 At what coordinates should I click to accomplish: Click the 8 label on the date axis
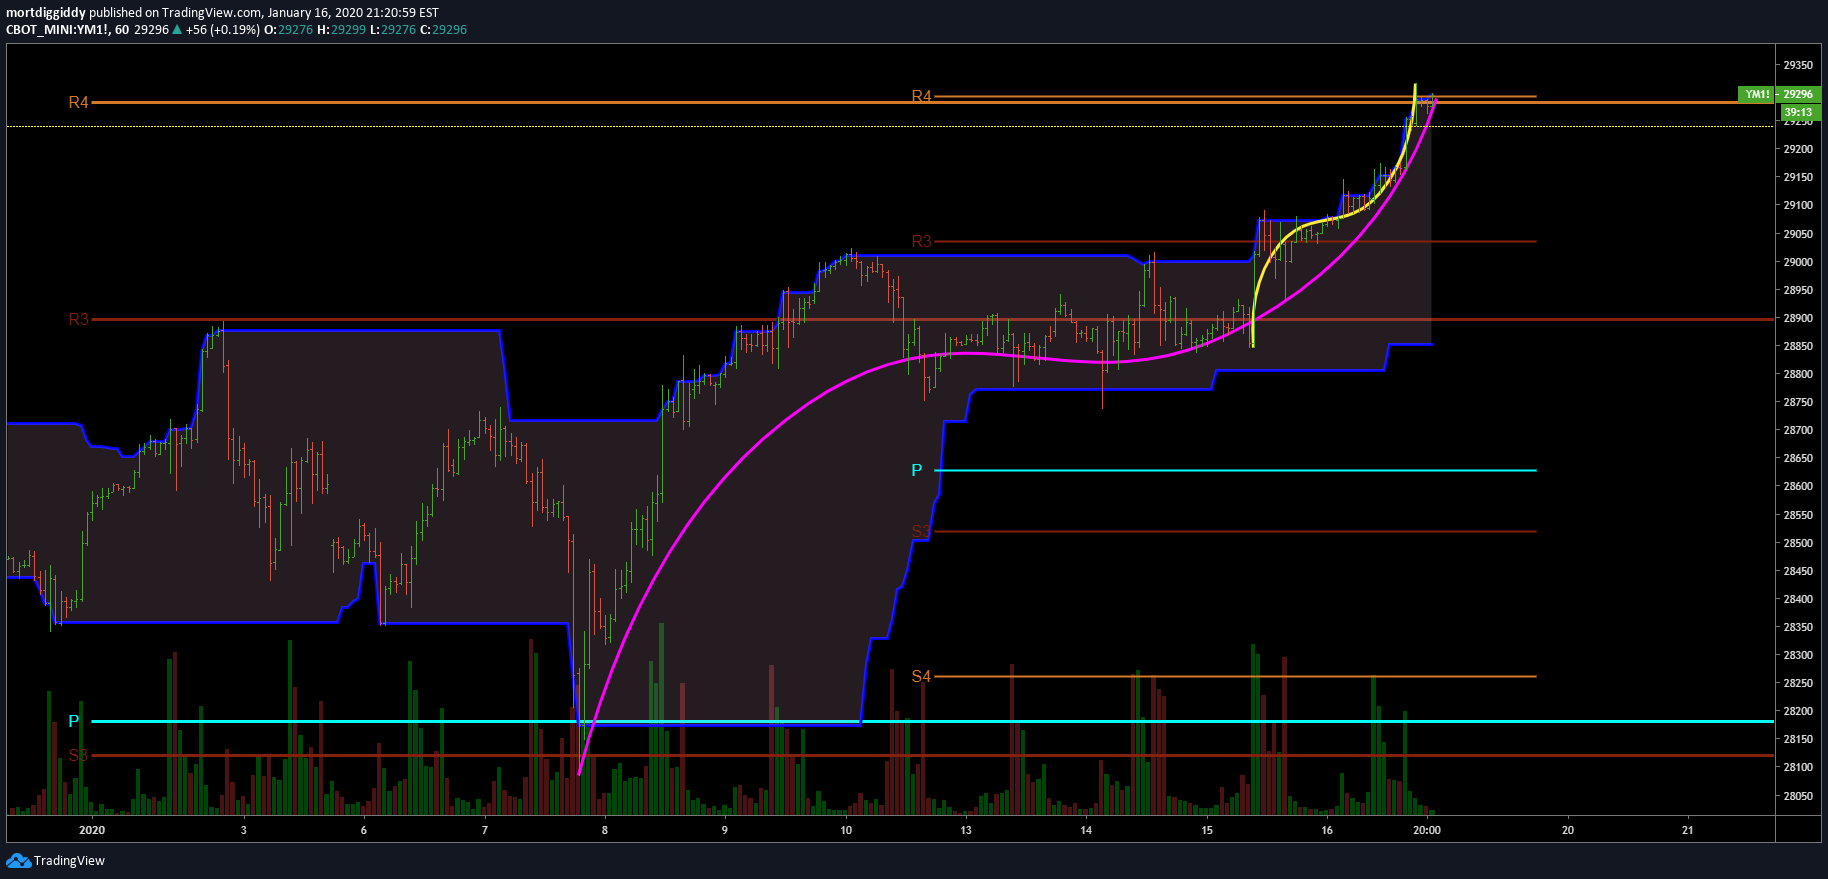605,830
